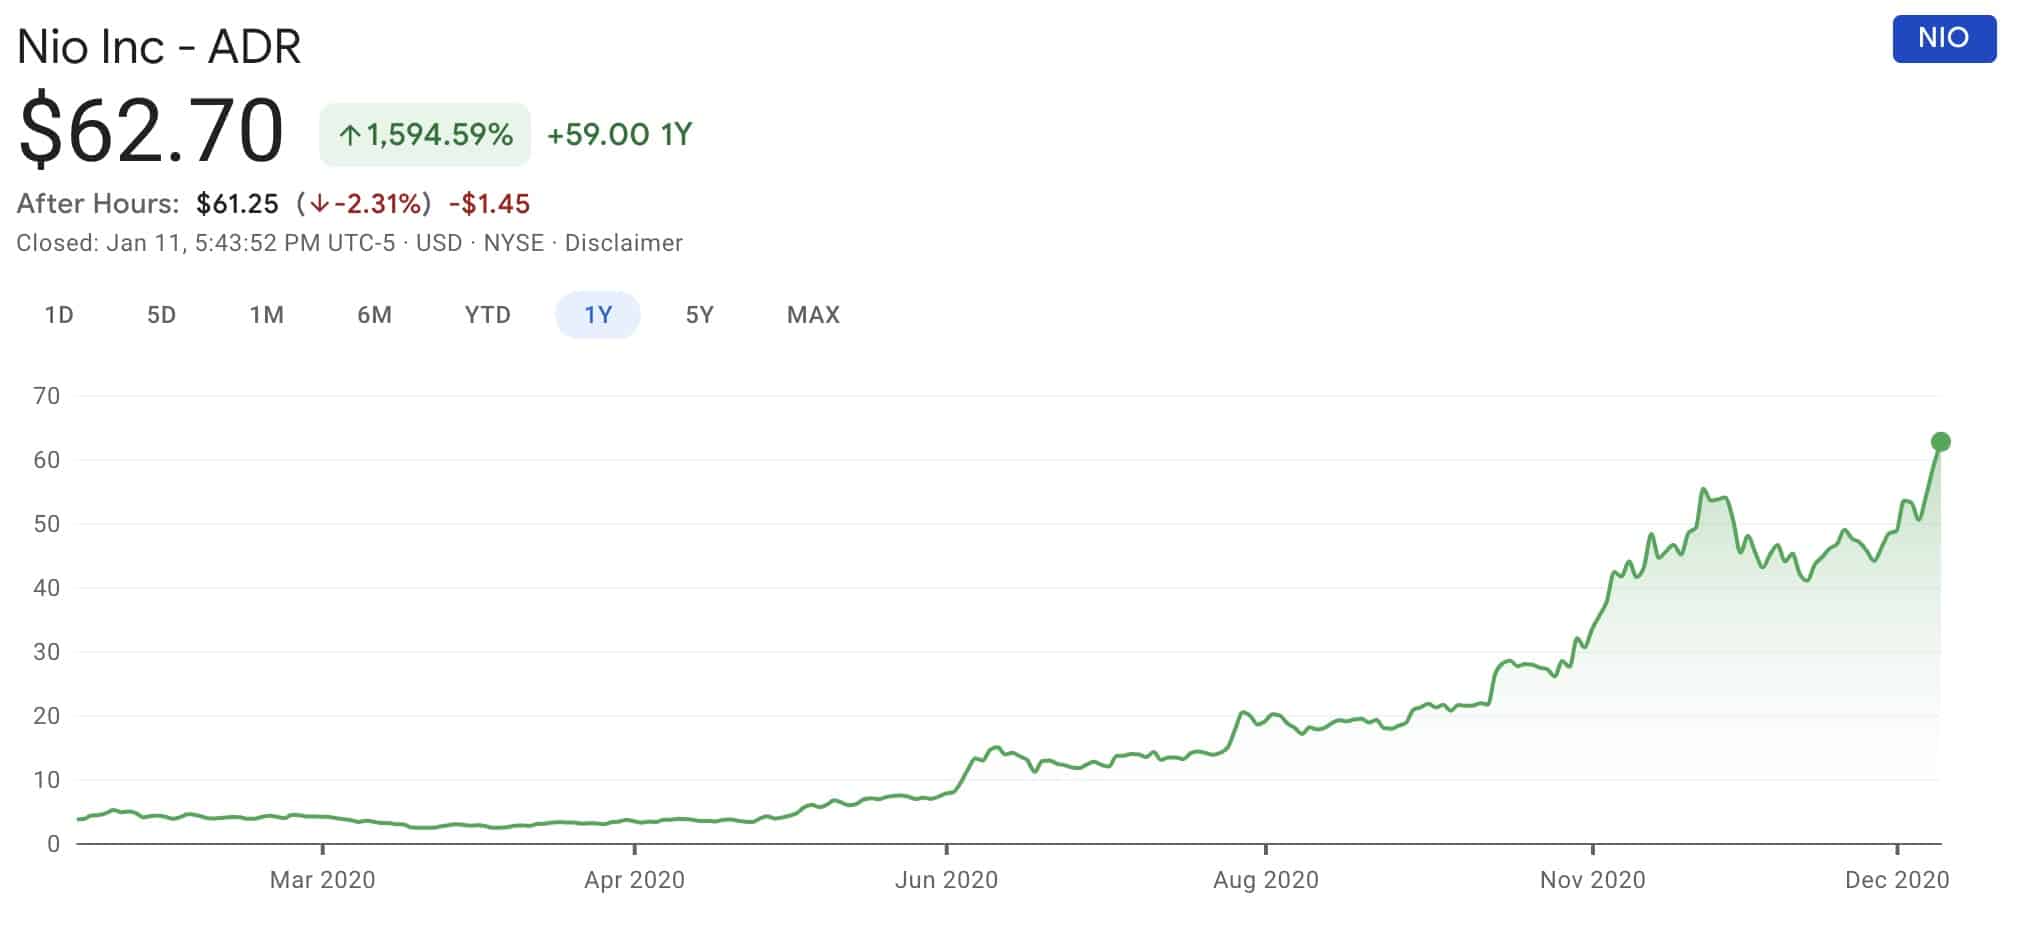Image resolution: width=2024 pixels, height=928 pixels.
Task: Open the Disclaimer link
Action: coord(623,243)
